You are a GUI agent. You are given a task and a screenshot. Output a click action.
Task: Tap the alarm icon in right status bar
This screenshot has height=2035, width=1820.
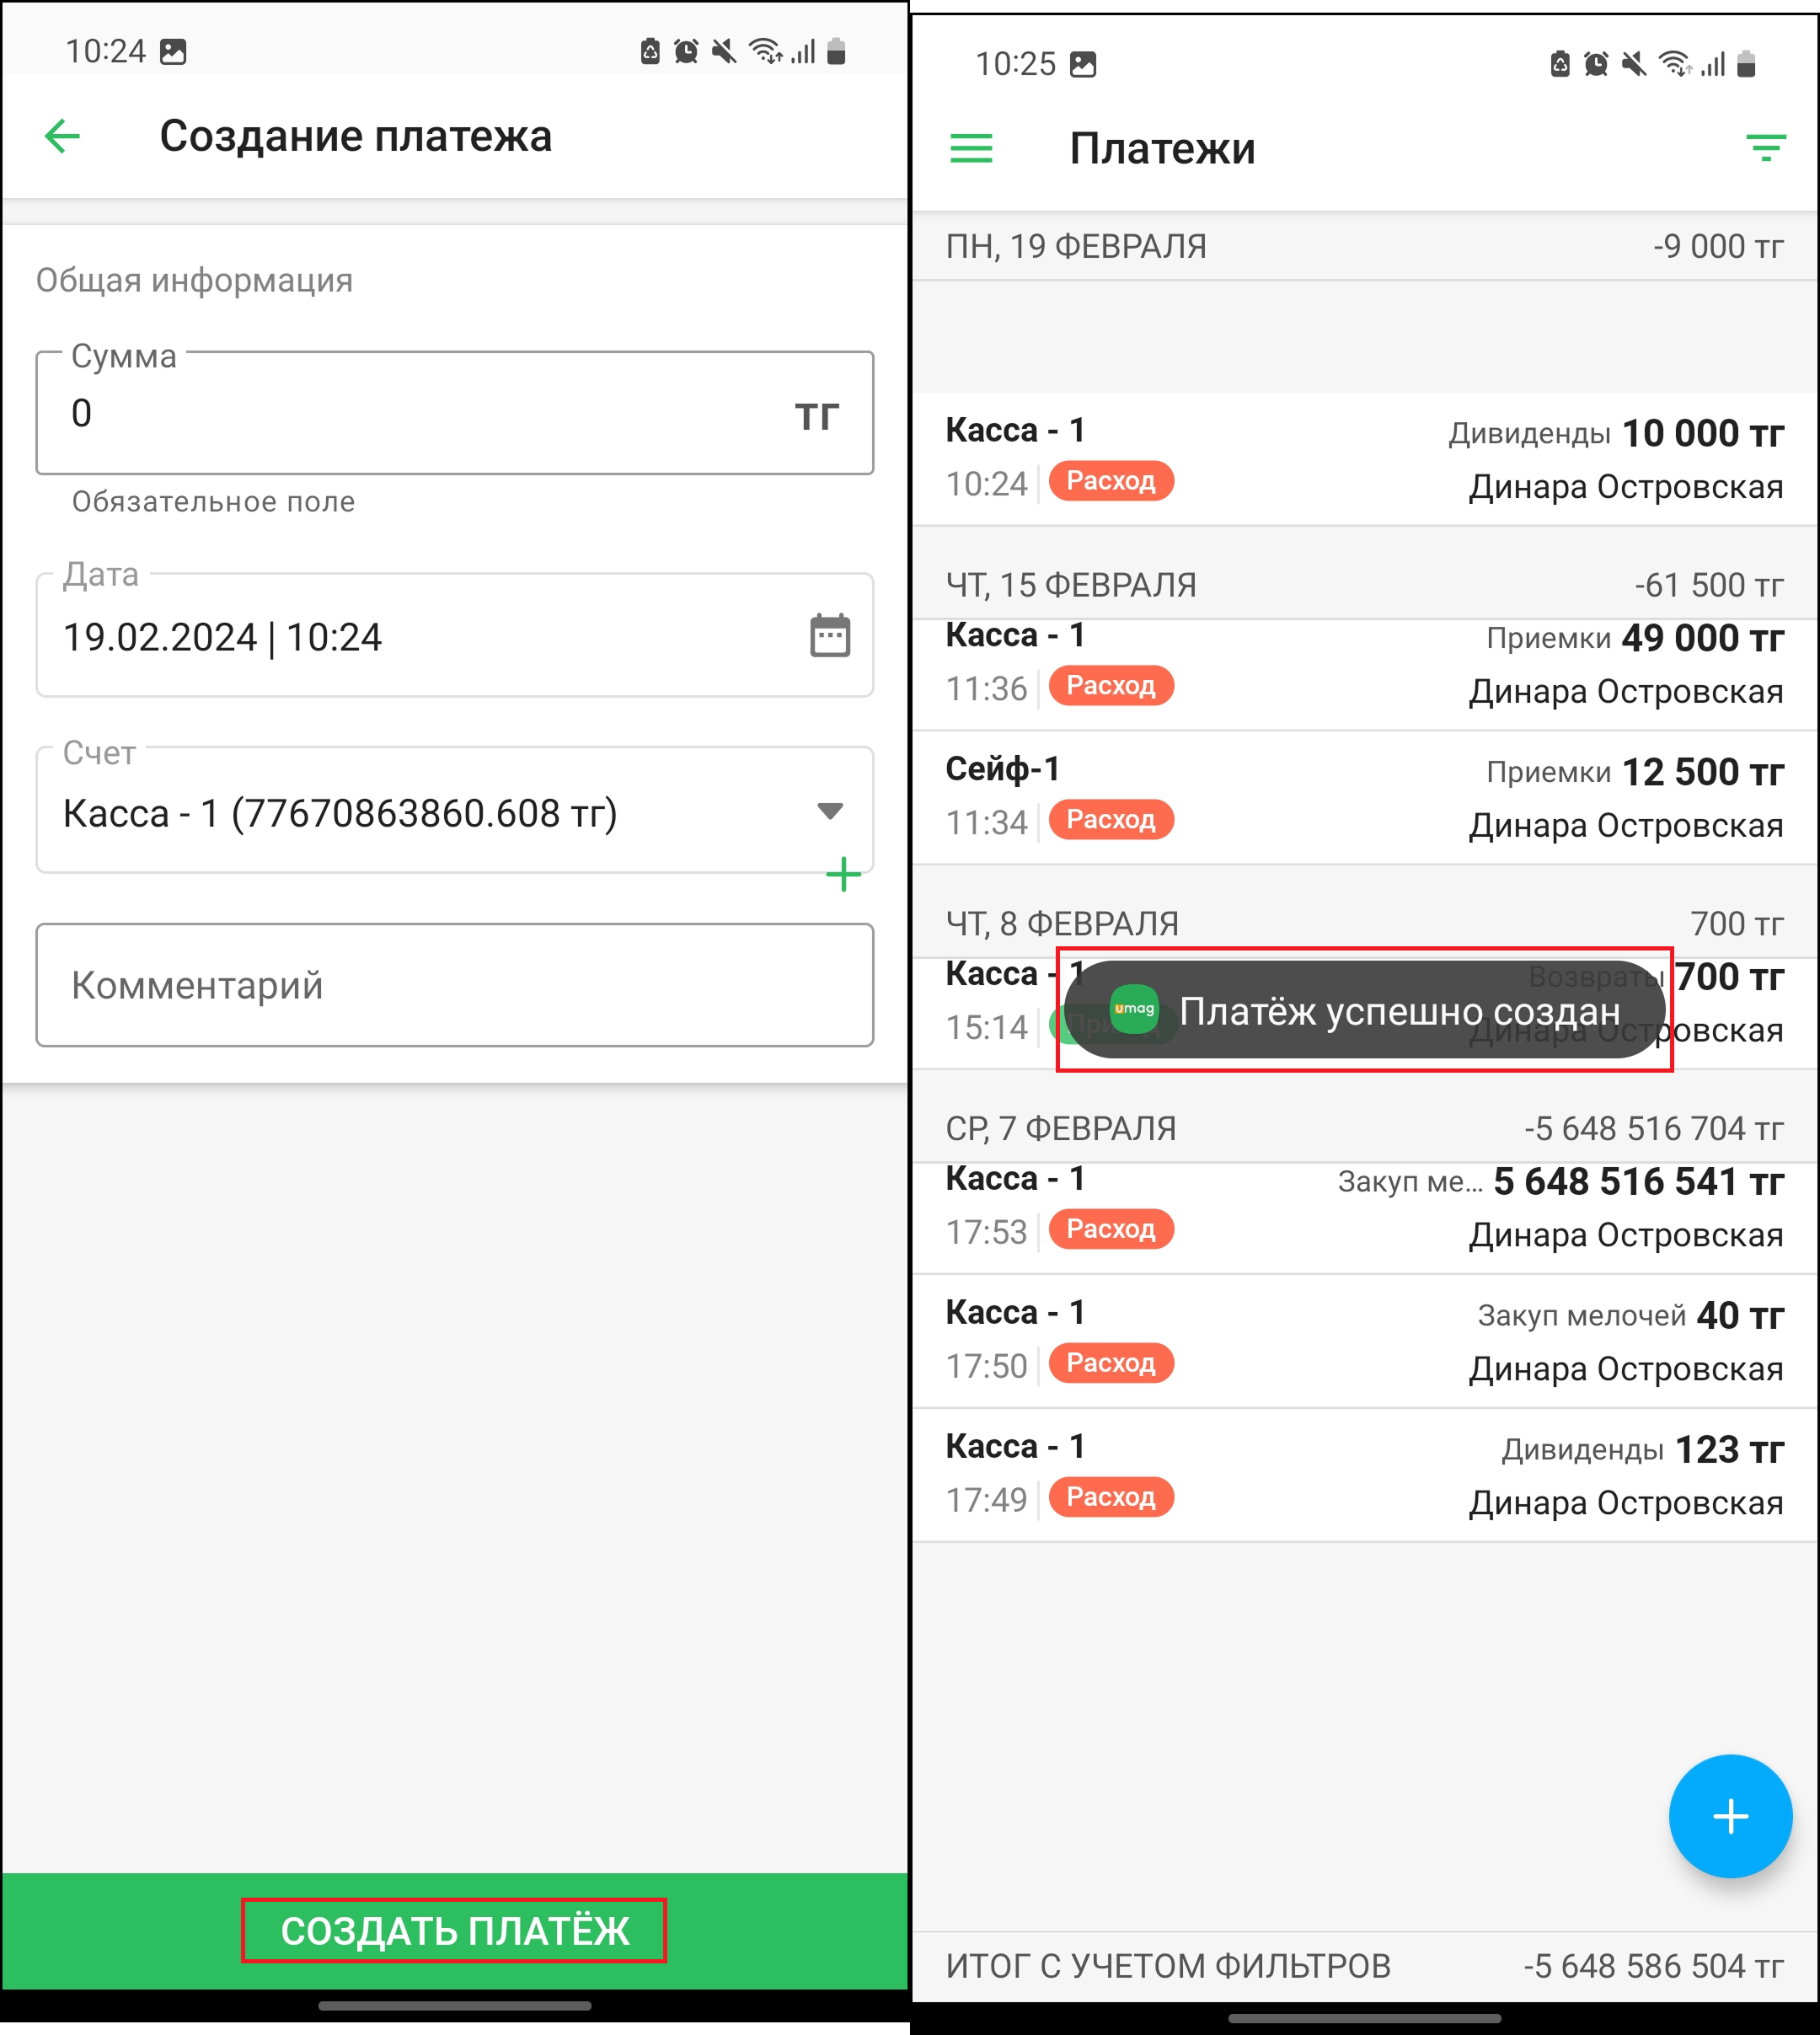(x=1596, y=65)
